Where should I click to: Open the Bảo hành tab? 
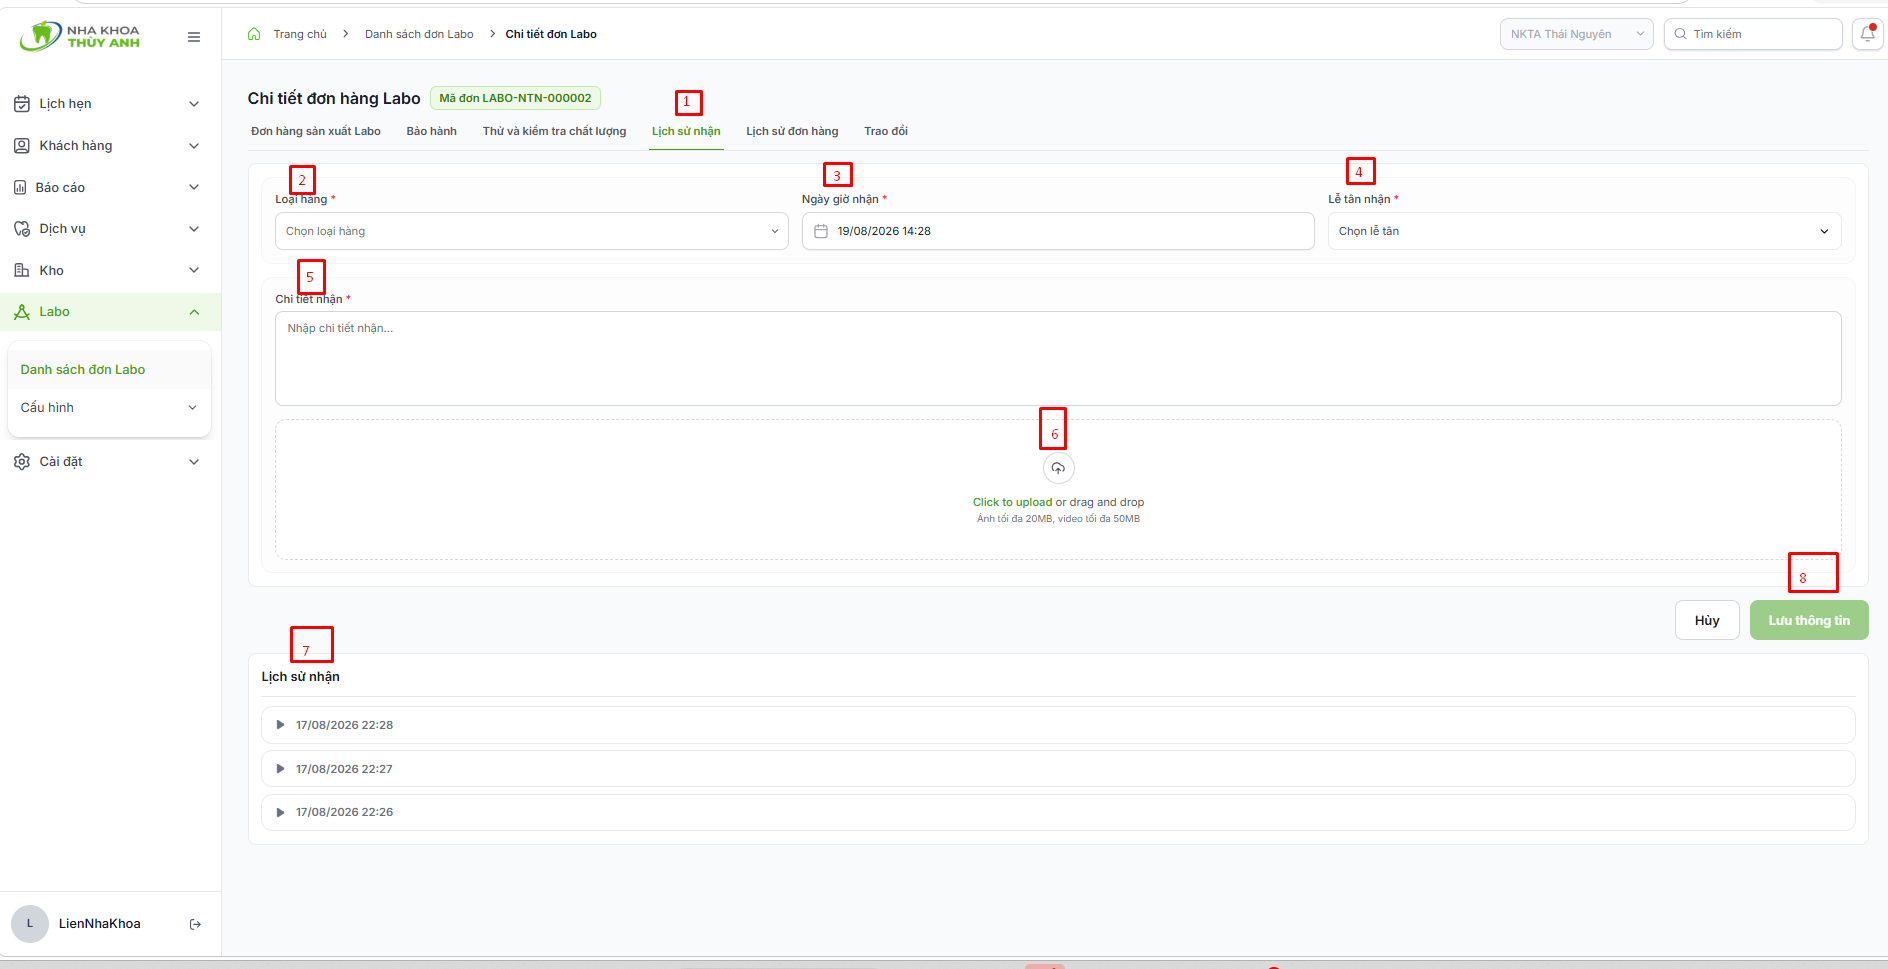(432, 131)
